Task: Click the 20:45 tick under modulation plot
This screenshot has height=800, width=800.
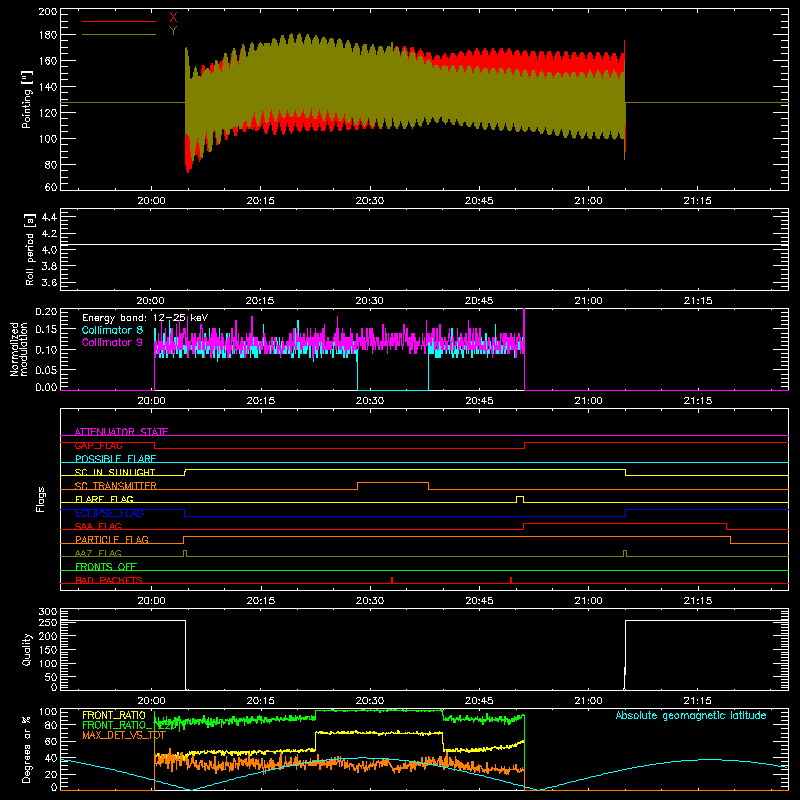Action: 479,401
